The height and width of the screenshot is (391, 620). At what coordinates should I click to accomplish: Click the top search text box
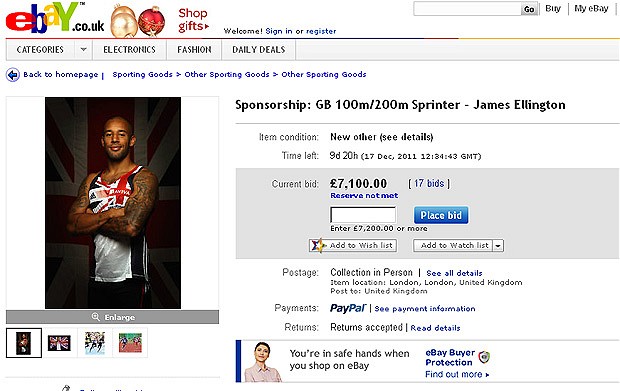(x=467, y=9)
